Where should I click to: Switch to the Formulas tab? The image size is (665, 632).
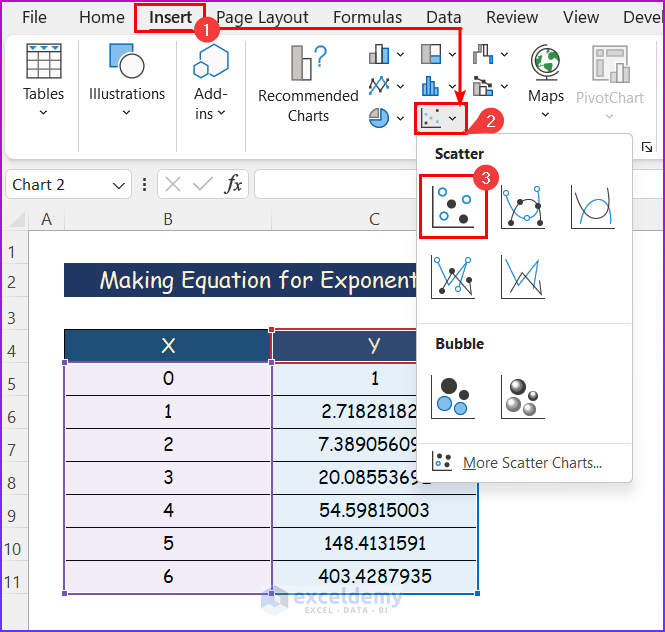[367, 17]
